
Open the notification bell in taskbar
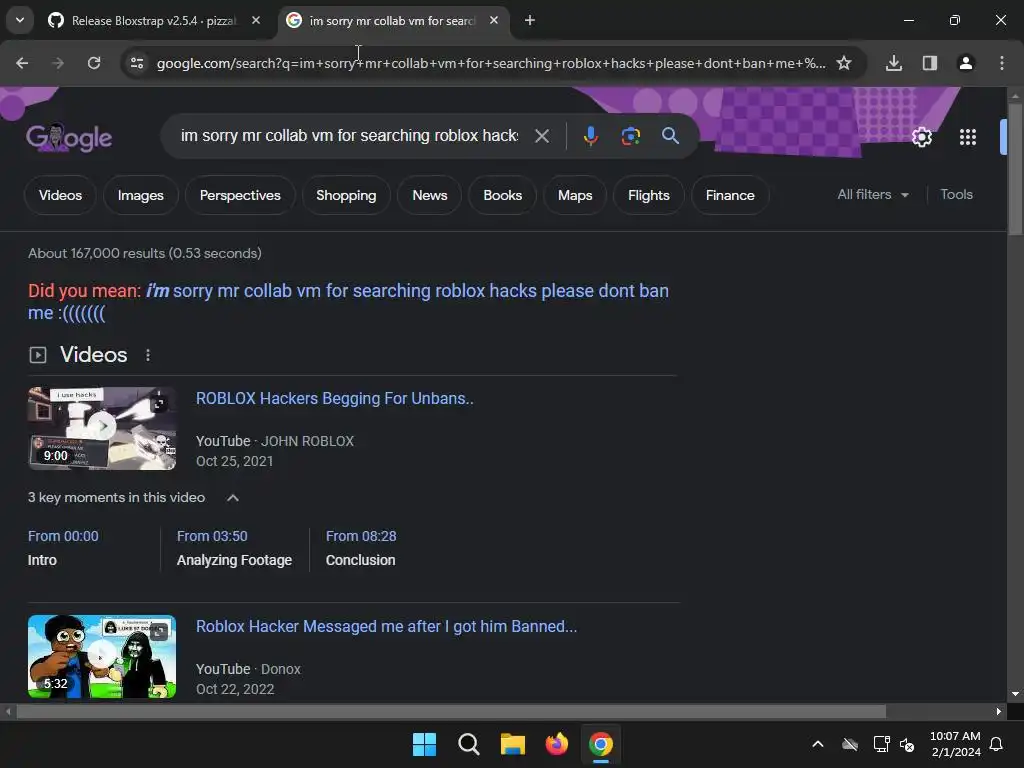pos(996,744)
